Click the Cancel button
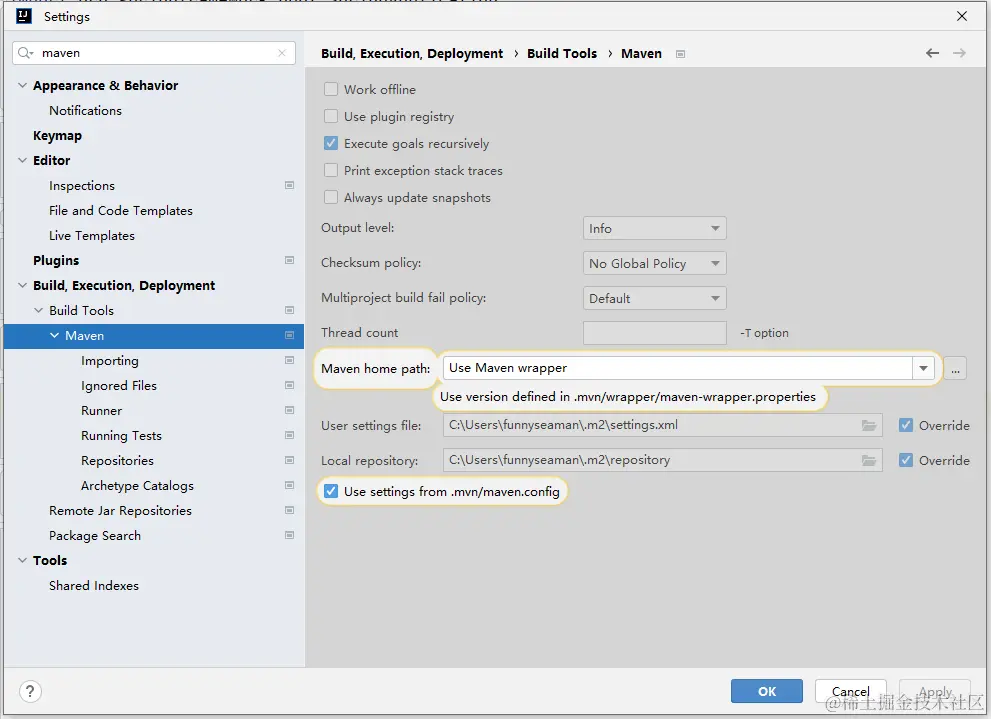991x719 pixels. pyautogui.click(x=850, y=691)
